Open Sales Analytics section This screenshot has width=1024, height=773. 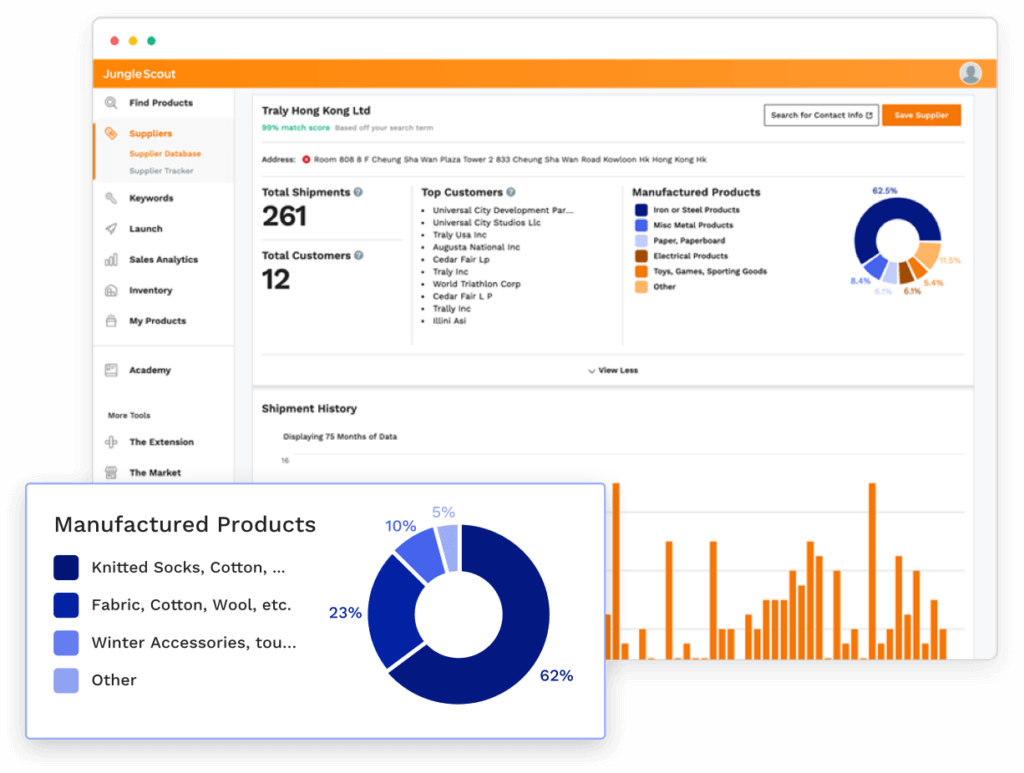point(163,259)
